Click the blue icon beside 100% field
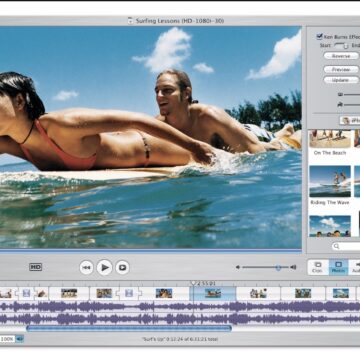 pyautogui.click(x=20, y=339)
